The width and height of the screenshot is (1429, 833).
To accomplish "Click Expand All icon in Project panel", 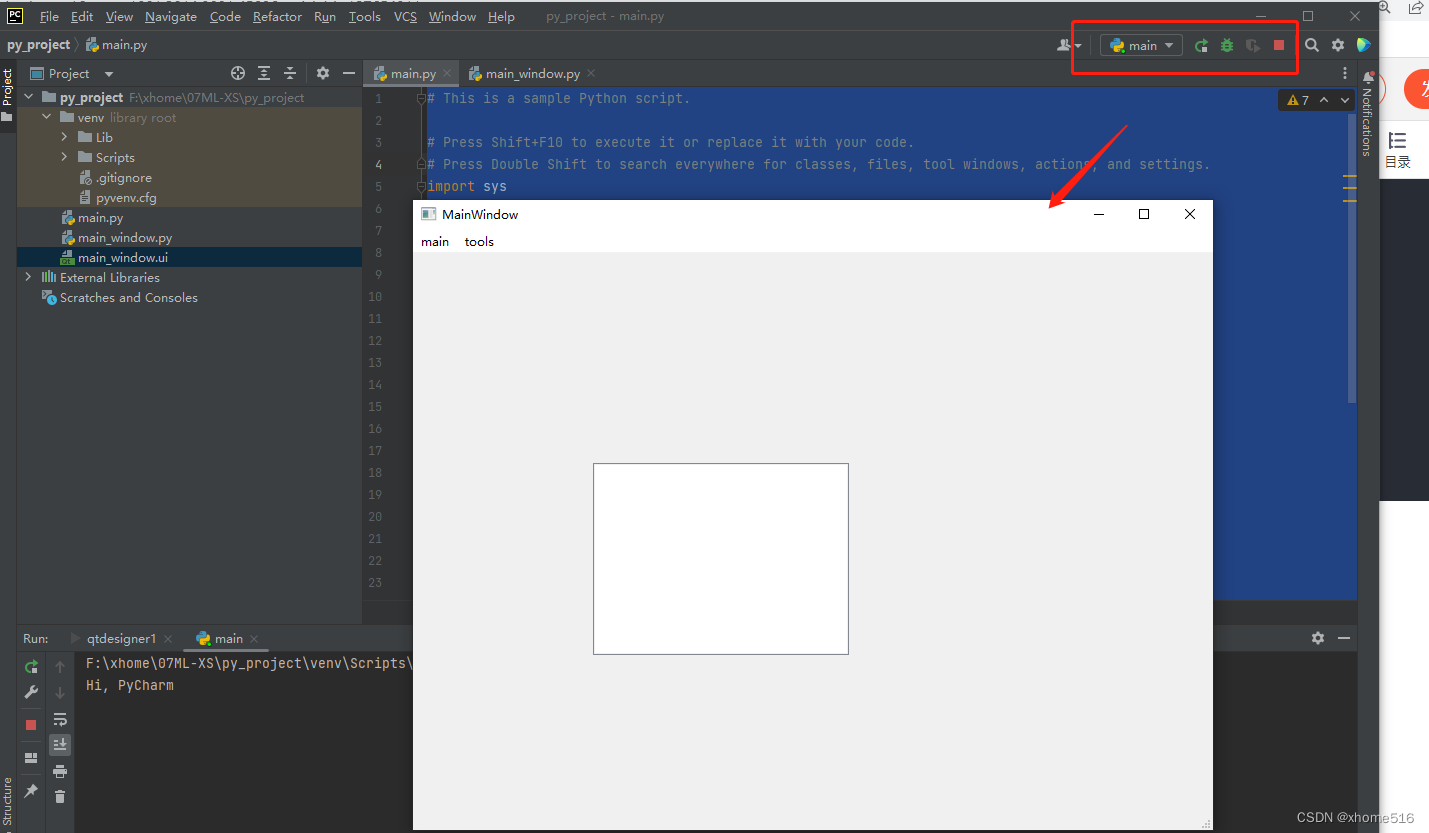I will (x=264, y=73).
